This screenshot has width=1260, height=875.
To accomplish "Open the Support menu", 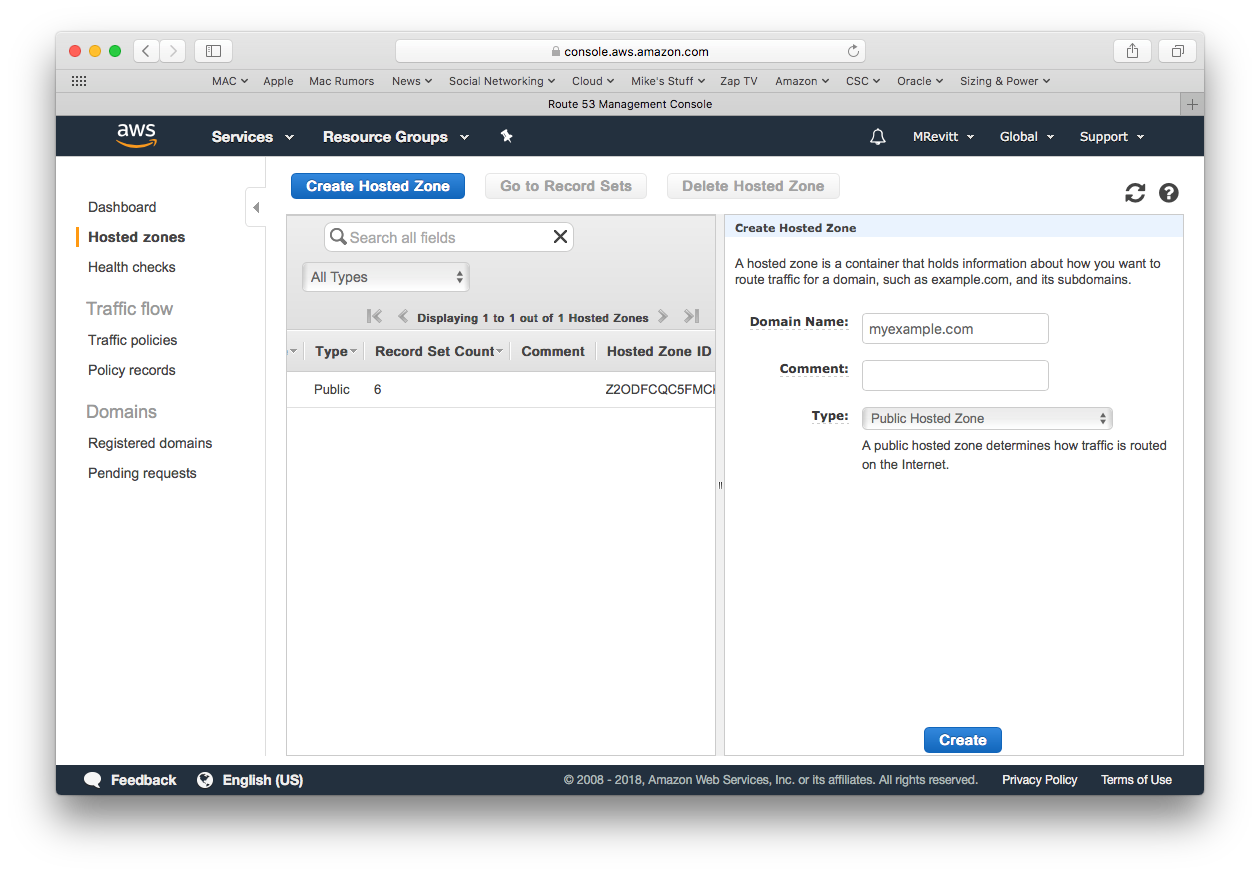I will [1112, 137].
